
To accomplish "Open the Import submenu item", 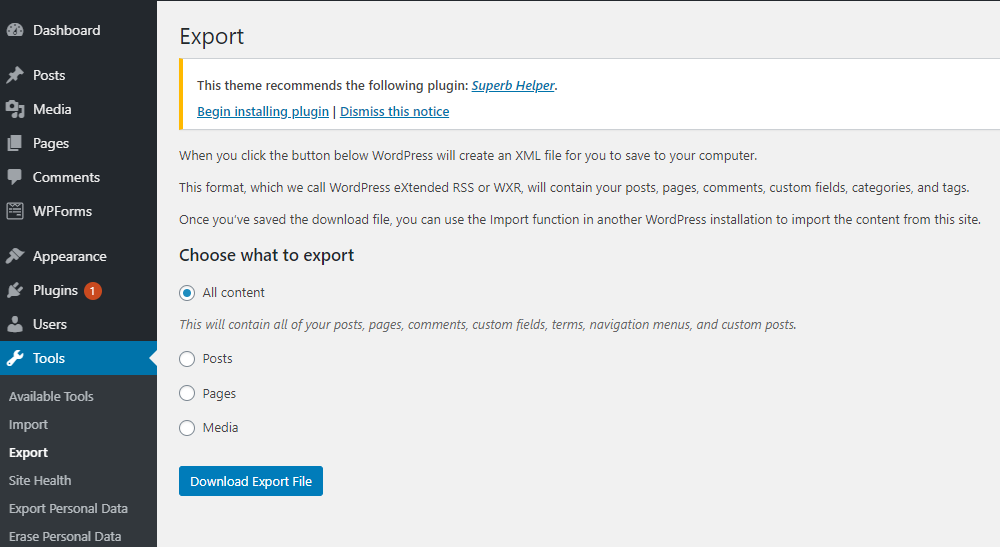I will point(28,425).
